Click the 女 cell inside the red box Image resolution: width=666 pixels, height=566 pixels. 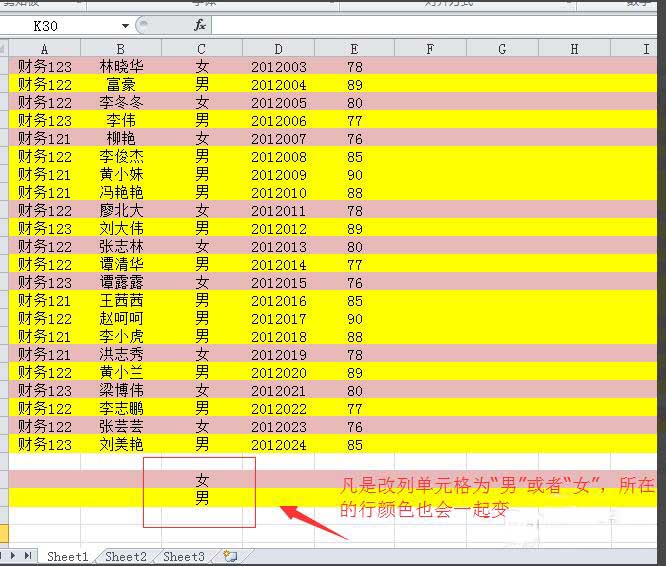pyautogui.click(x=202, y=480)
